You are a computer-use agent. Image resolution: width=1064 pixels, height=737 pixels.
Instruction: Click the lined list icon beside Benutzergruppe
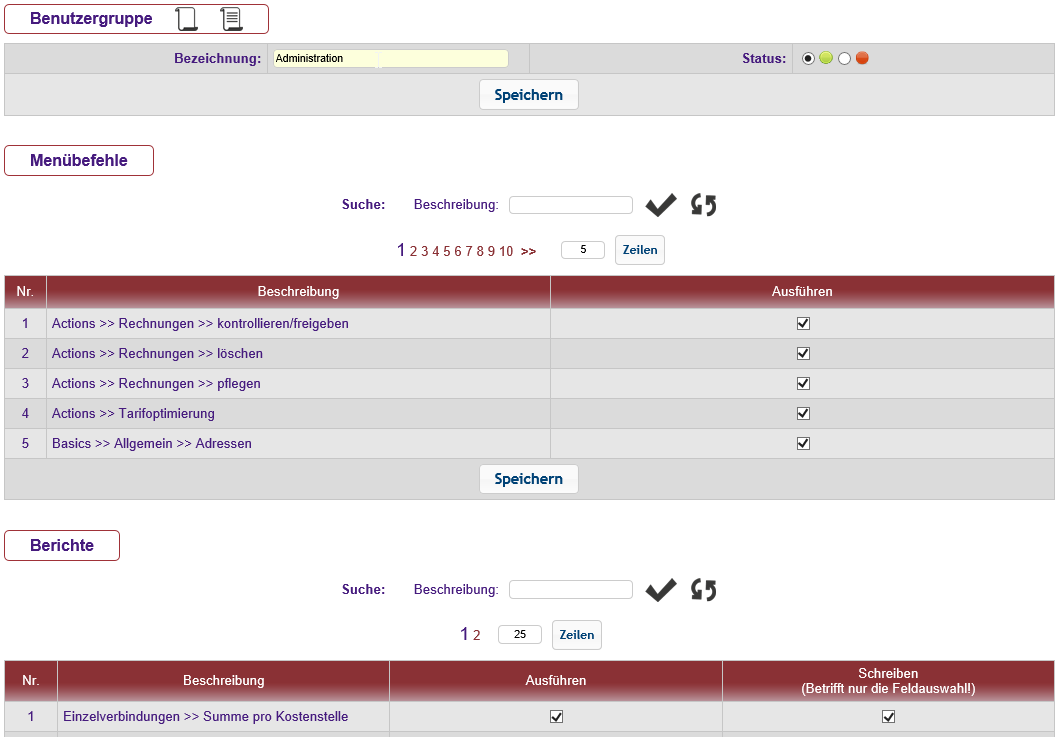point(231,19)
